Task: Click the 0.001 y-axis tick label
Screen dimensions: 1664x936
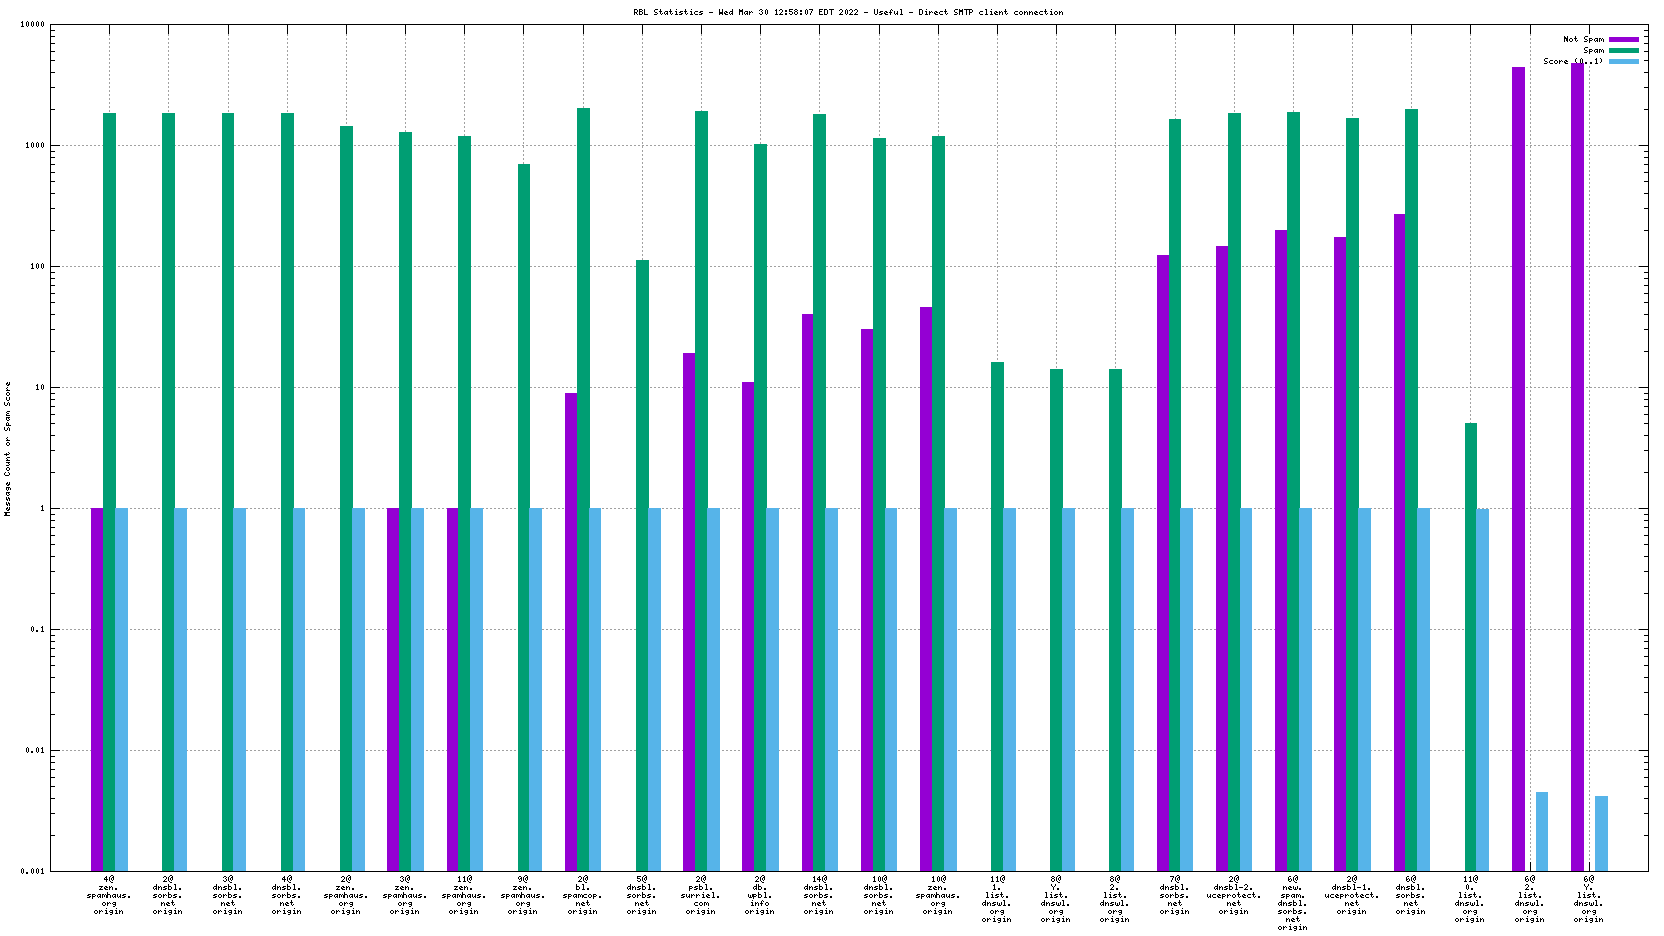Action: pos(32,872)
